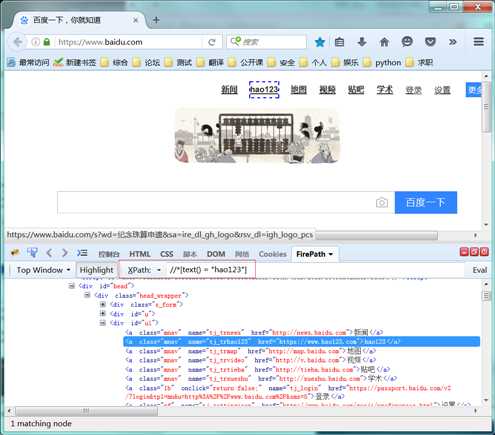
Task: Click the 设置 link on the Baidu page
Action: point(442,90)
